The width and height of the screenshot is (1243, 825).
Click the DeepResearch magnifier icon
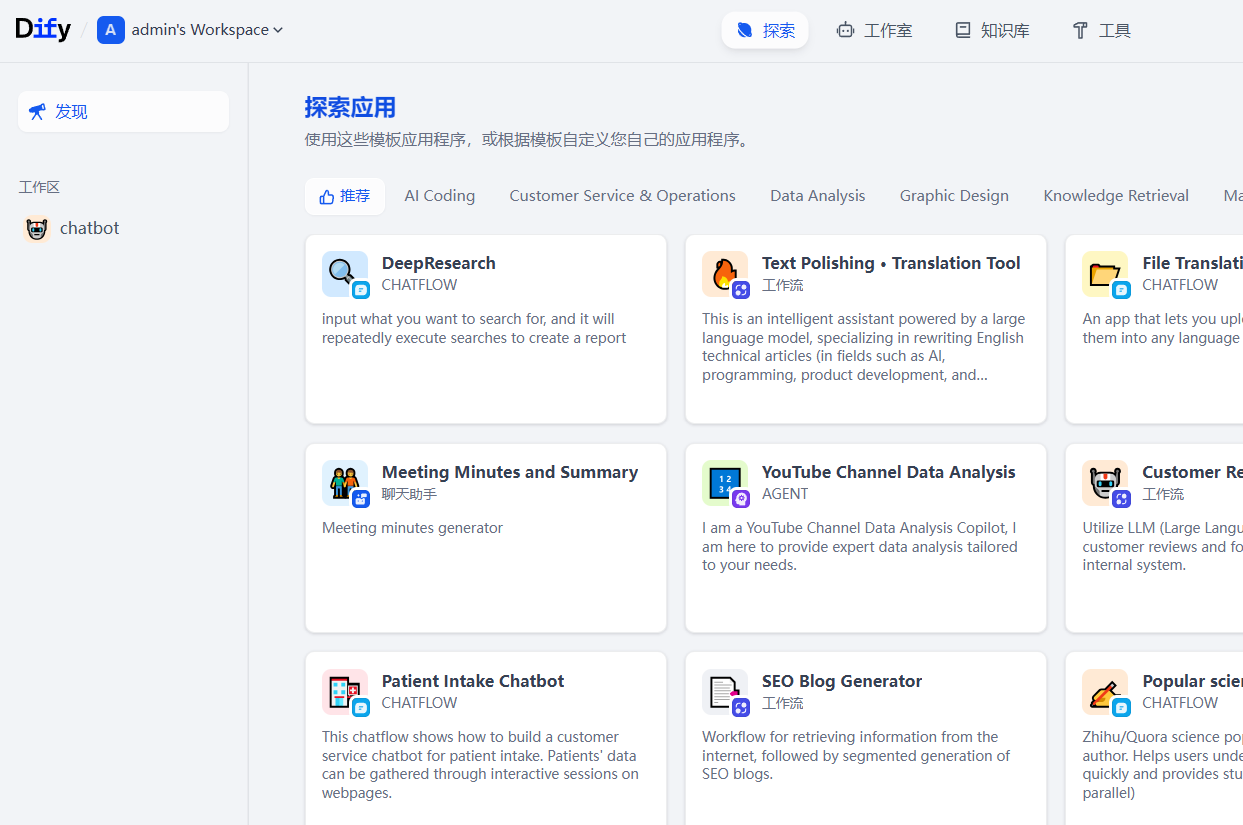pos(345,274)
